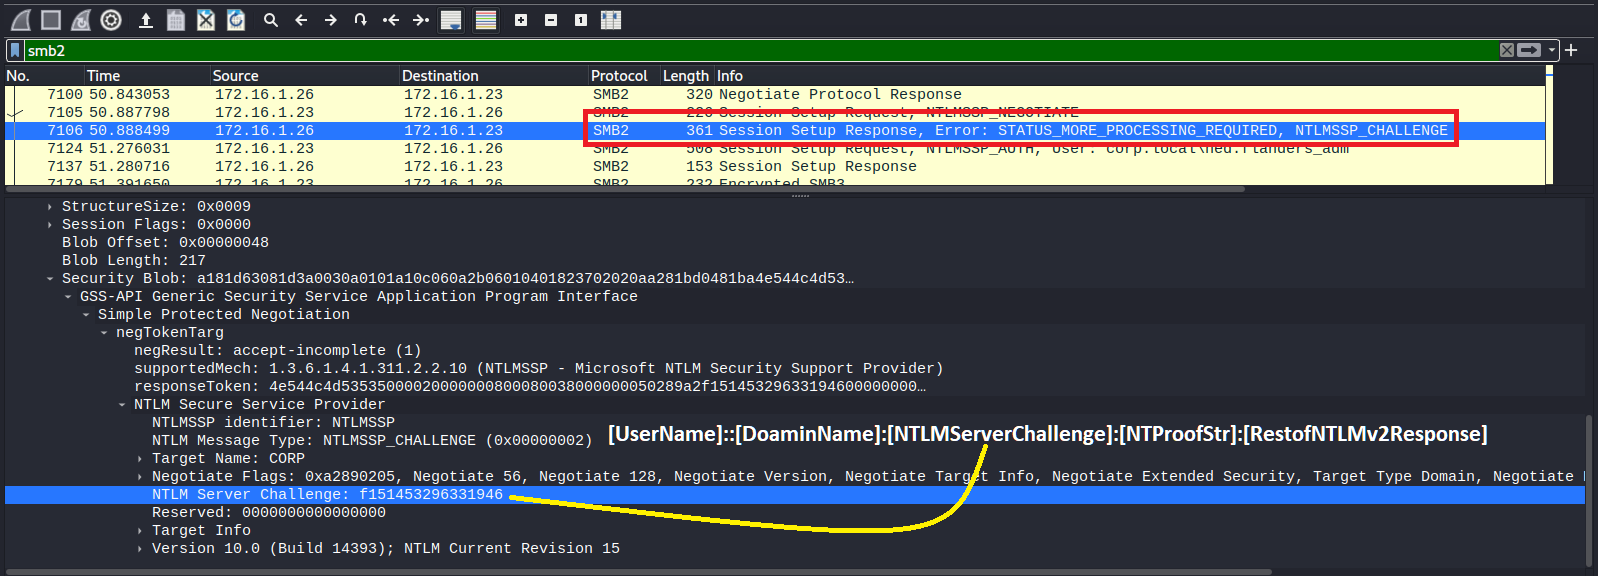1598x576 pixels.
Task: Open capture options gear icon
Action: click(111, 20)
